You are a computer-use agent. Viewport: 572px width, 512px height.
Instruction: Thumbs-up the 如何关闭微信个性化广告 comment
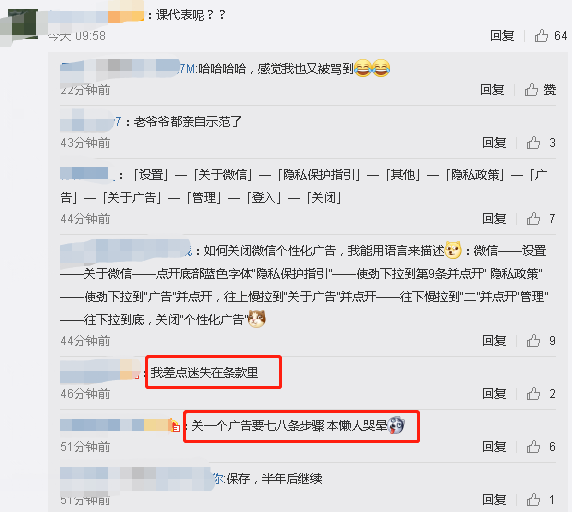tap(533, 341)
